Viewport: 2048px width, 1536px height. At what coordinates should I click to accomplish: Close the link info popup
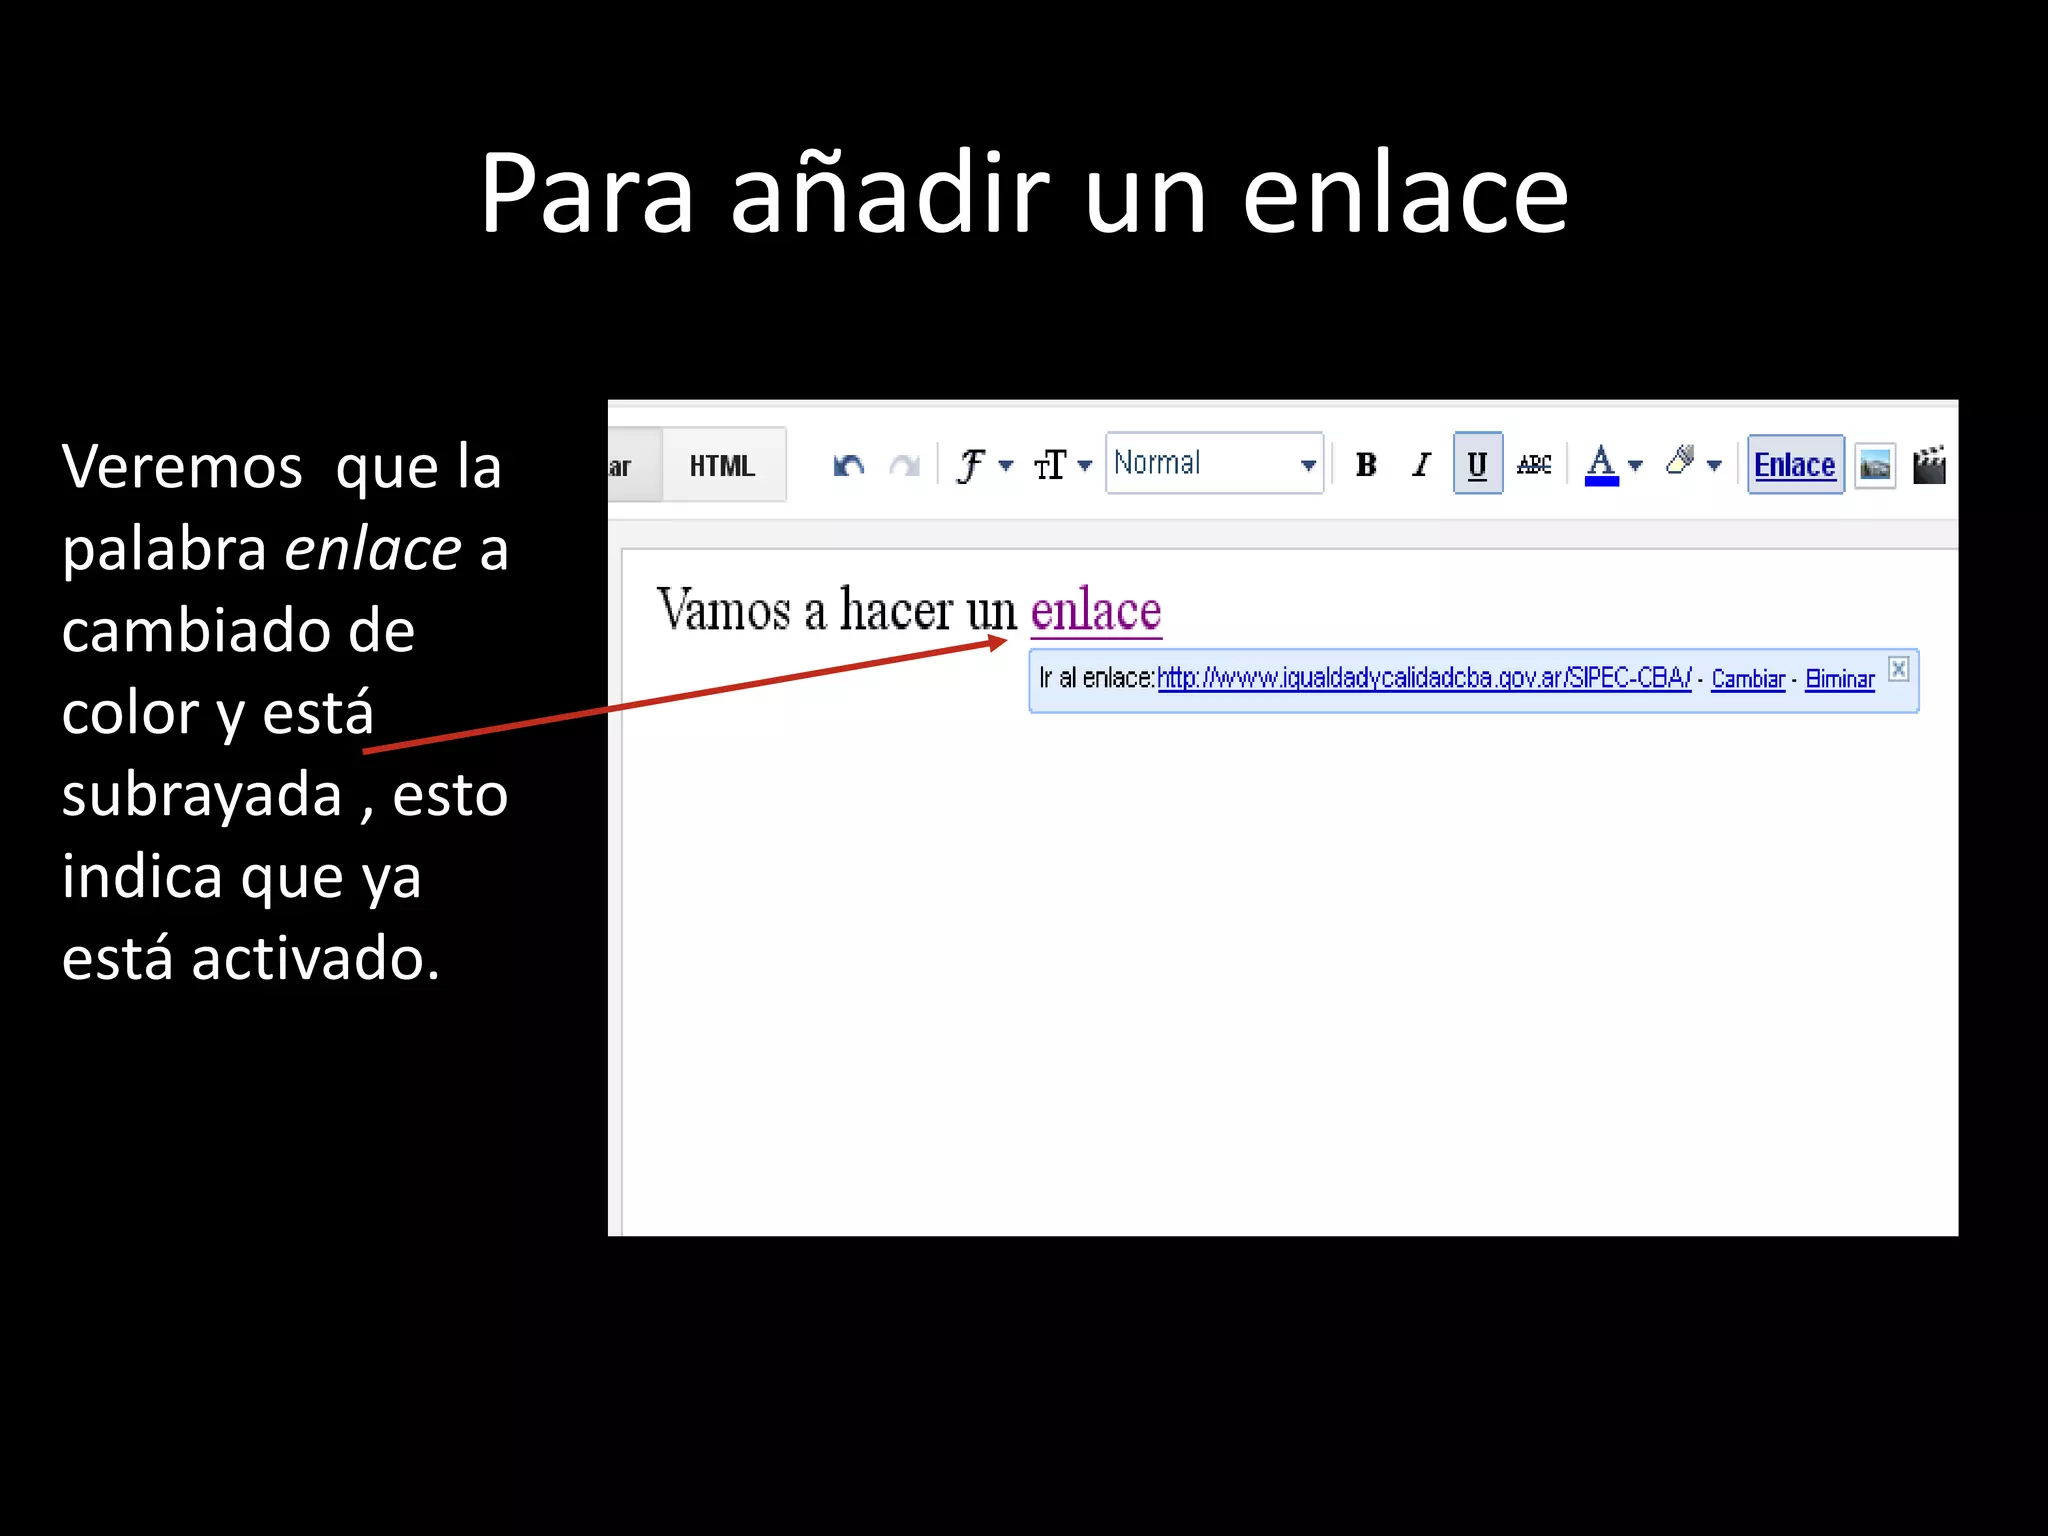(x=1898, y=669)
